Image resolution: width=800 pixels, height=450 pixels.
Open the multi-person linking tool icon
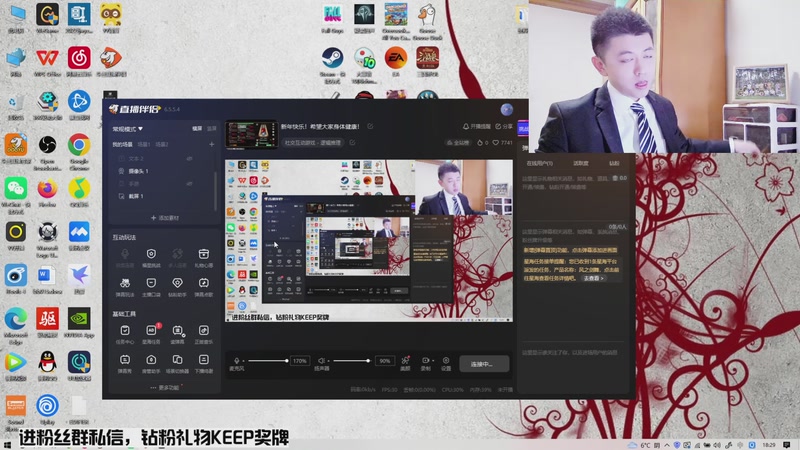pyautogui.click(x=177, y=258)
